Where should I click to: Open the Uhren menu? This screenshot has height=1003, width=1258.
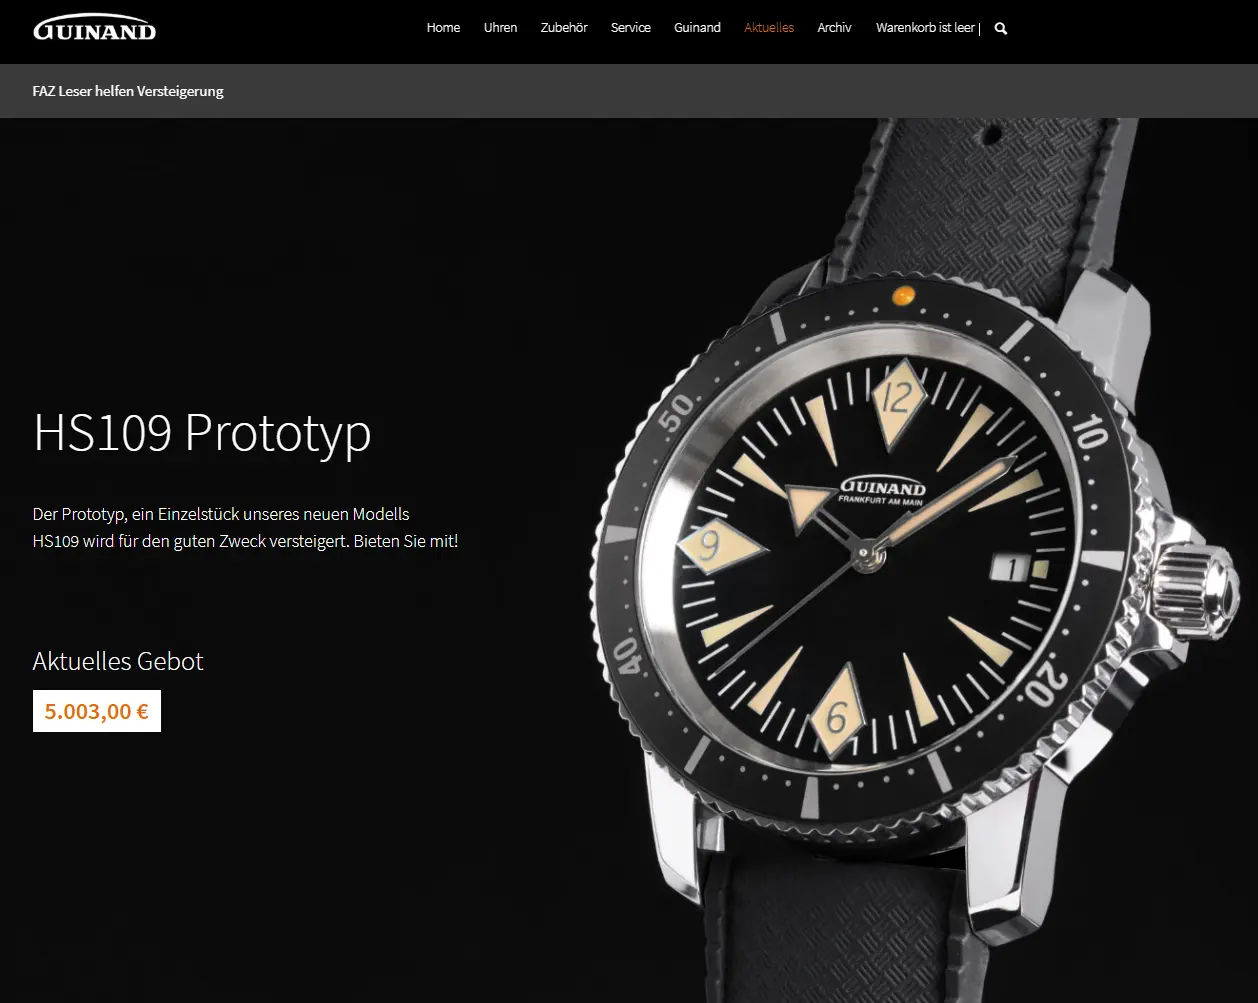(x=500, y=28)
